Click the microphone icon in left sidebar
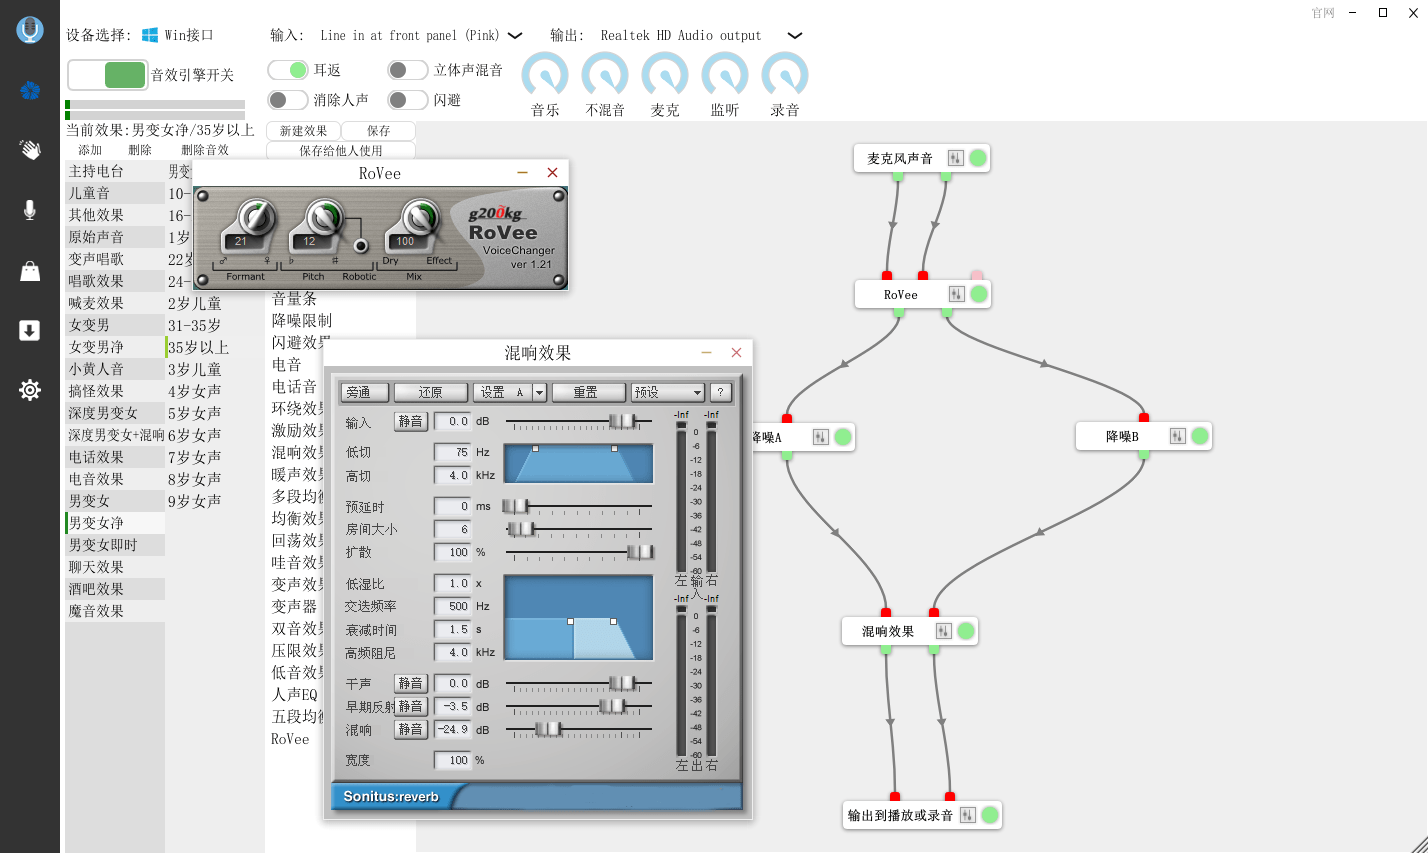Viewport: 1428px width, 853px height. [30, 210]
